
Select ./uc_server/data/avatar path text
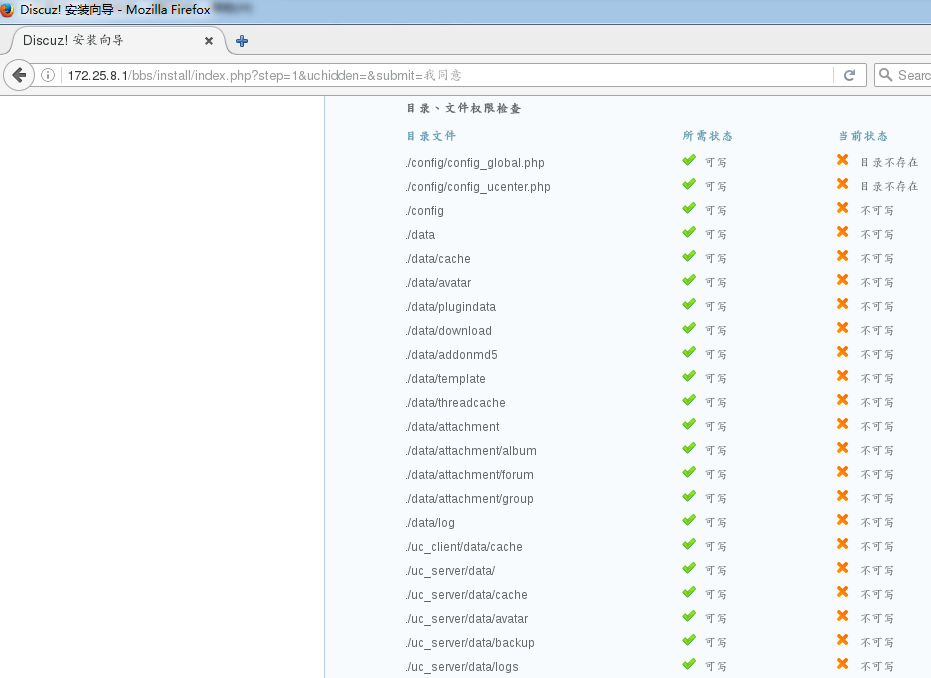467,619
